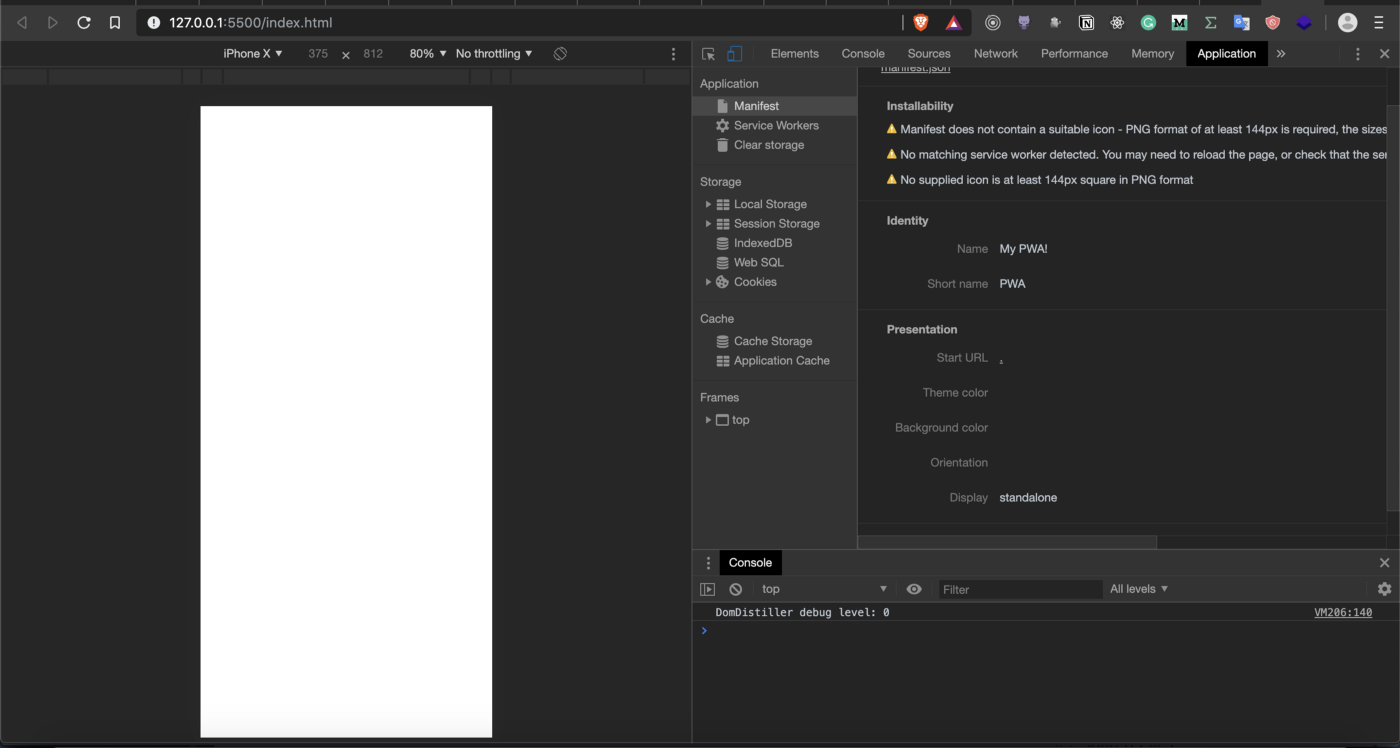
Task: Click the clear console icon
Action: coord(736,589)
